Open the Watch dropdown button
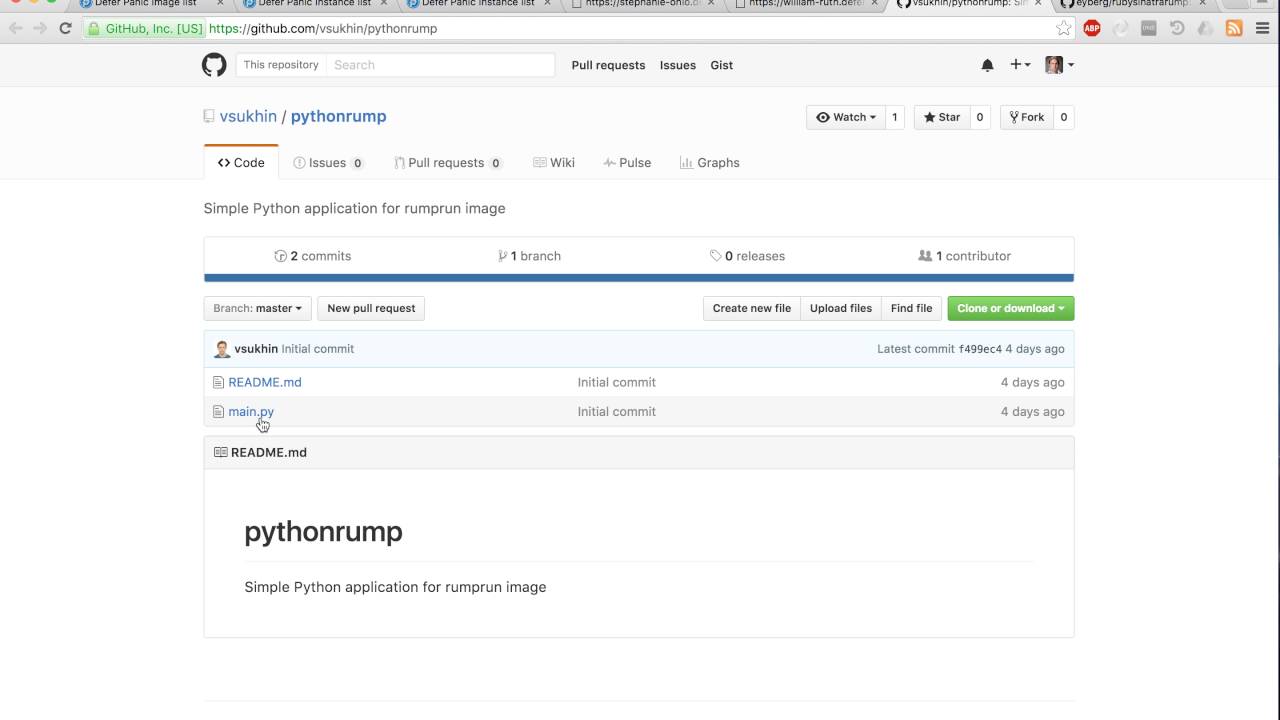1280x720 pixels. click(846, 117)
